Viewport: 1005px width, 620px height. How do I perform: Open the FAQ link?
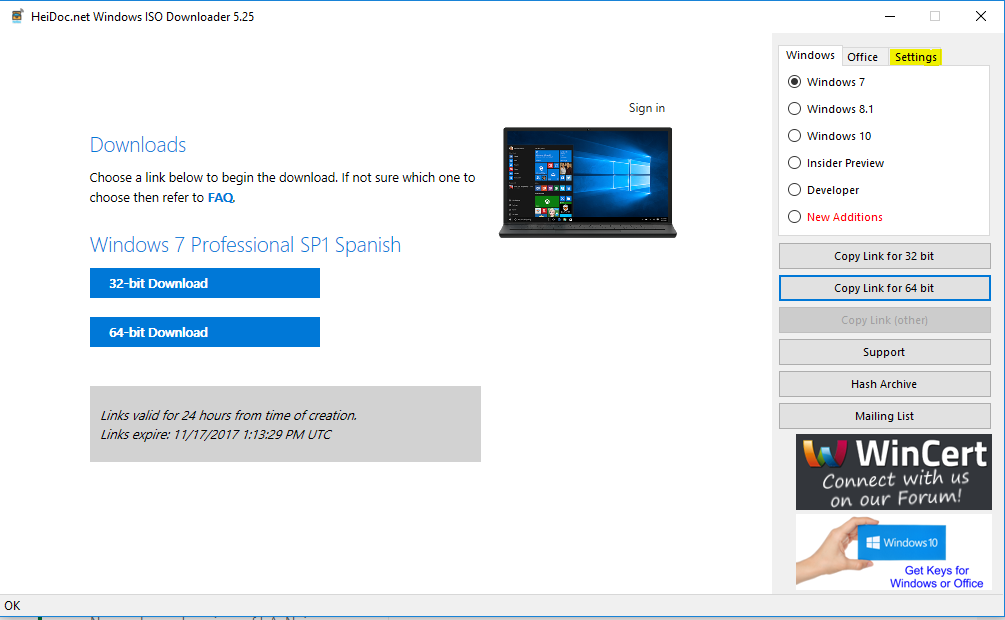pyautogui.click(x=220, y=197)
